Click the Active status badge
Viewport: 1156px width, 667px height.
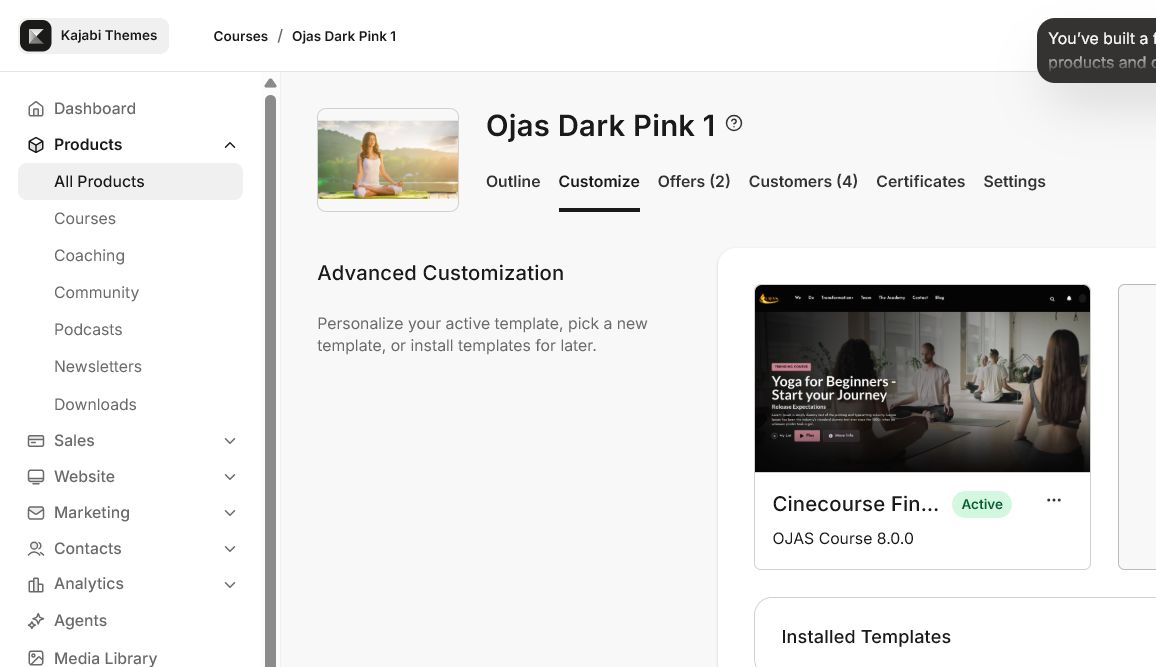(981, 504)
